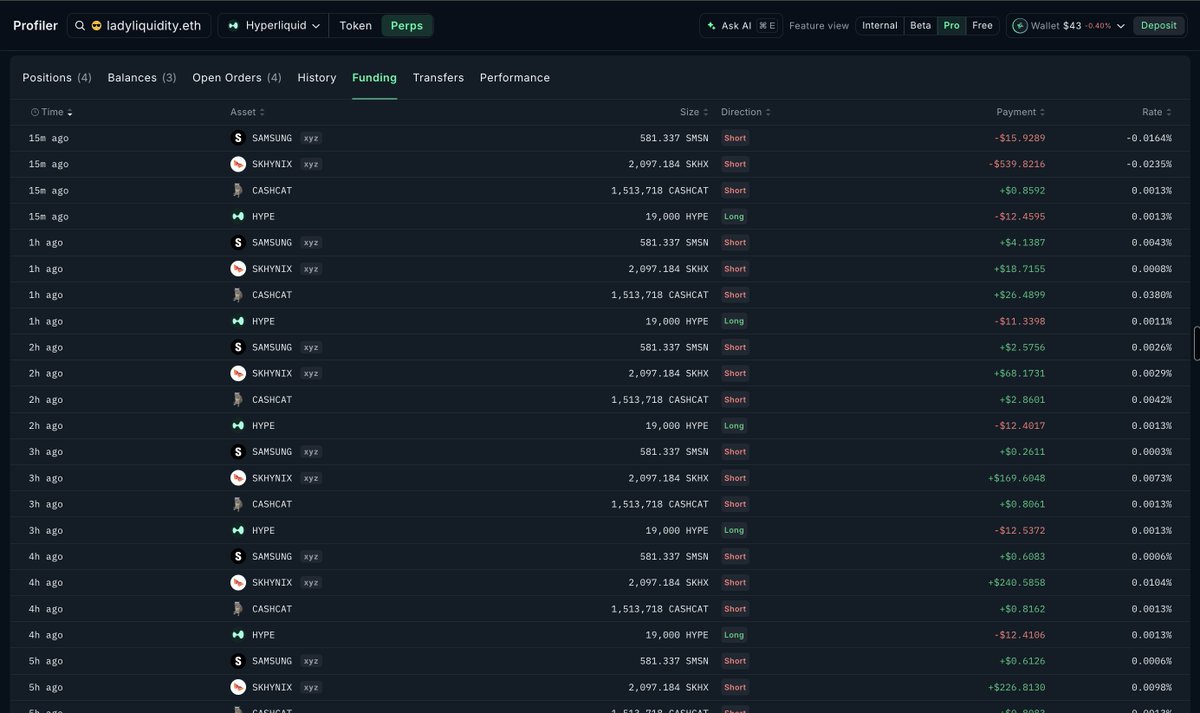The image size is (1200, 713).
Task: Click the SKHYNIX icon in the 2h ago row
Action: (238, 373)
